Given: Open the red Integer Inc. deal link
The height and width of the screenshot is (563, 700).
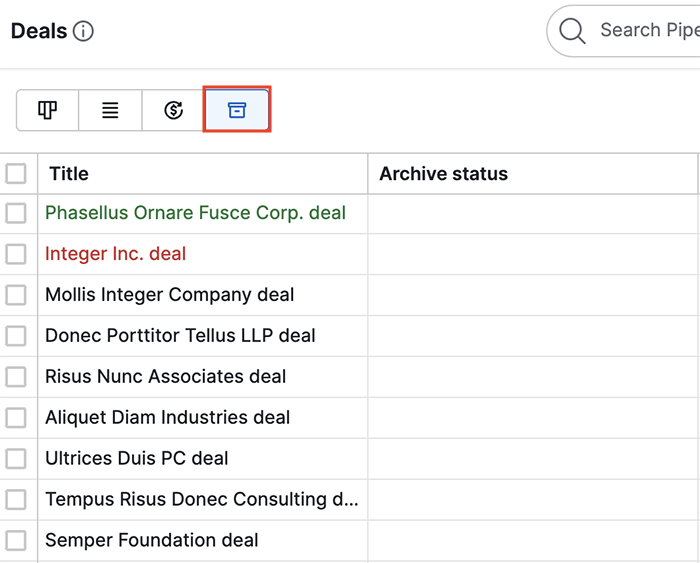Looking at the screenshot, I should click(x=116, y=254).
